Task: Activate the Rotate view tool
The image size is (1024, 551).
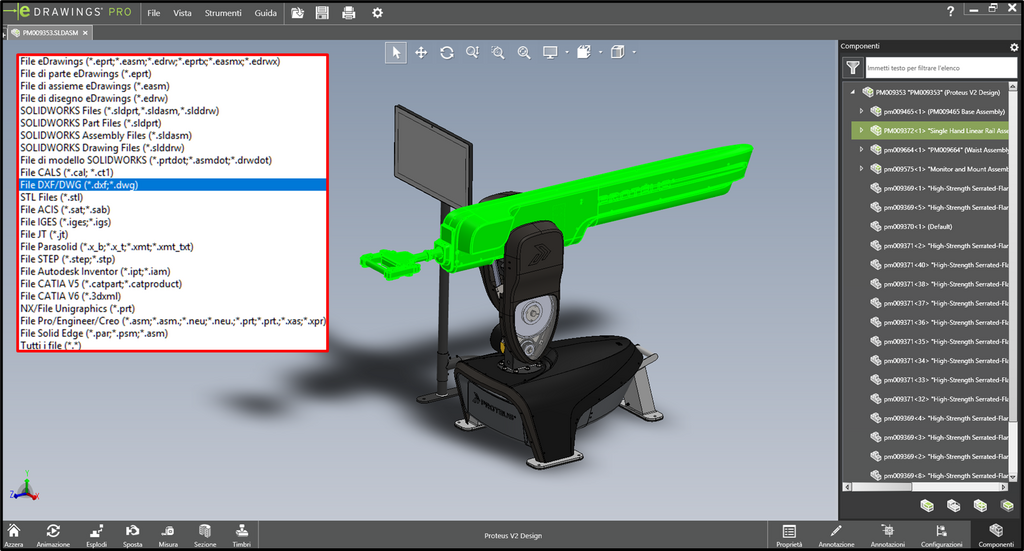Action: coord(447,53)
